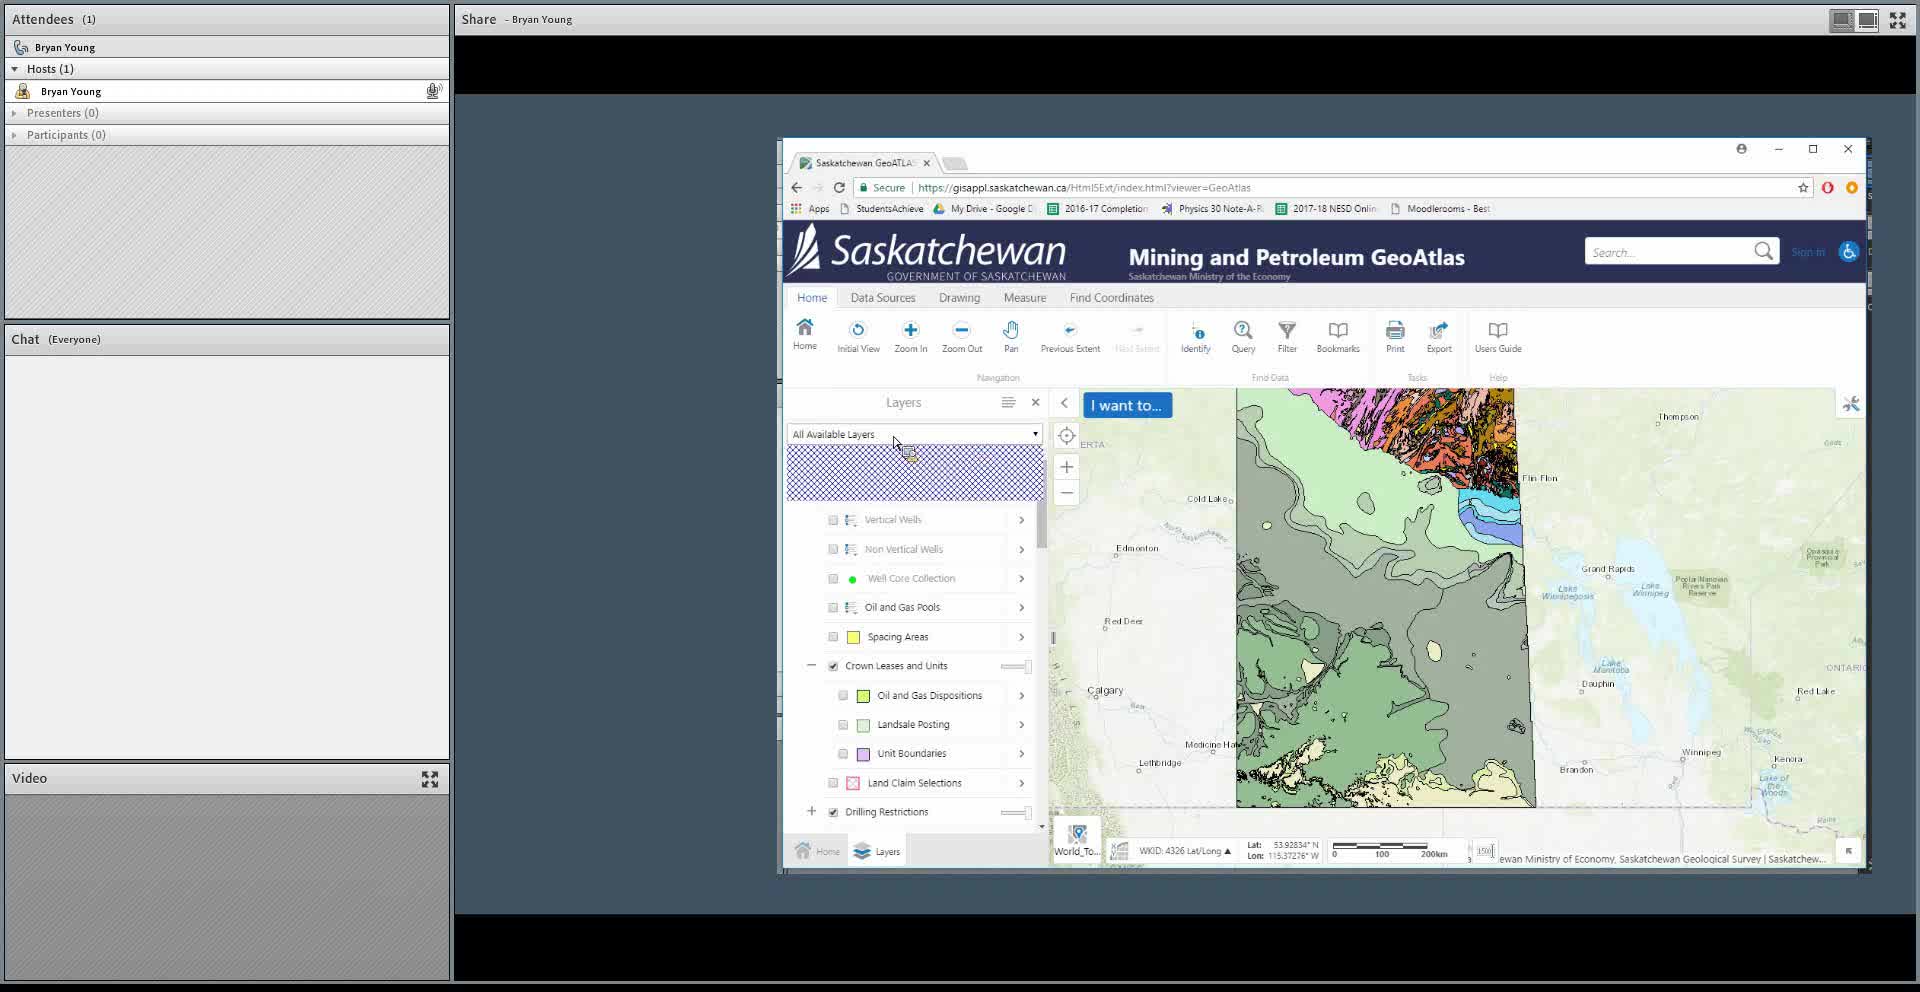Click the accessibility icon in header
Image resolution: width=1920 pixels, height=992 pixels.
[1848, 252]
